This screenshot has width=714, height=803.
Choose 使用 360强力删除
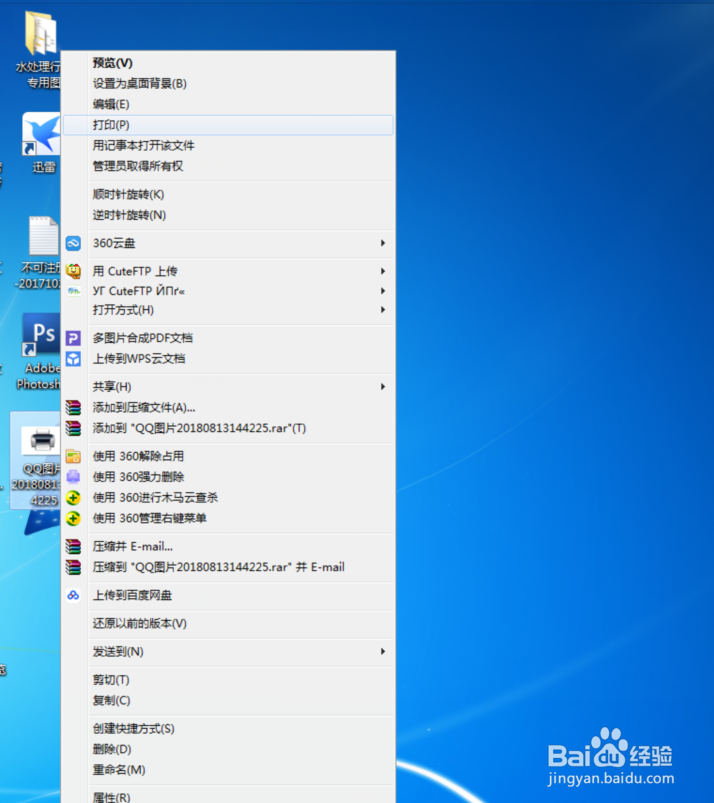pos(228,477)
